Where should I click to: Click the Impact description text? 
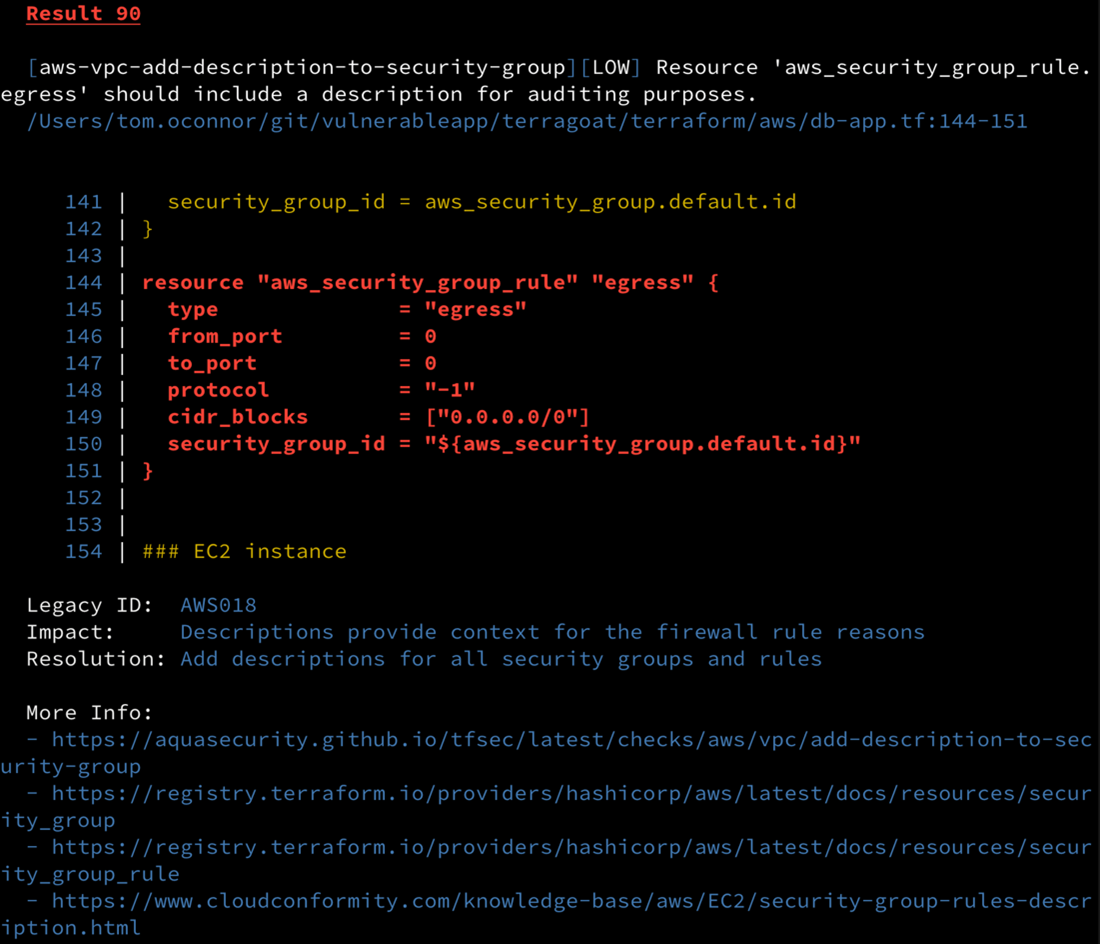(x=552, y=632)
